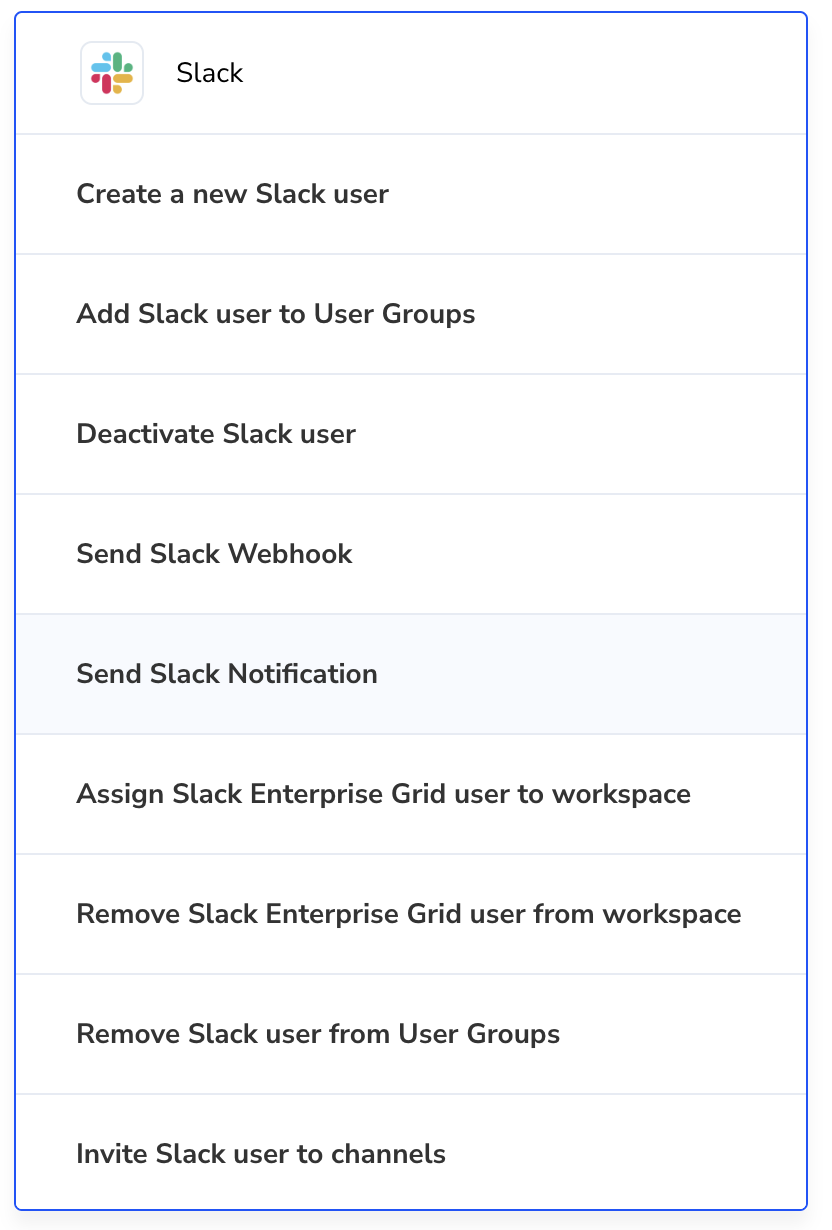Click the user deactivation list entry
The height and width of the screenshot is (1230, 832).
click(x=411, y=434)
